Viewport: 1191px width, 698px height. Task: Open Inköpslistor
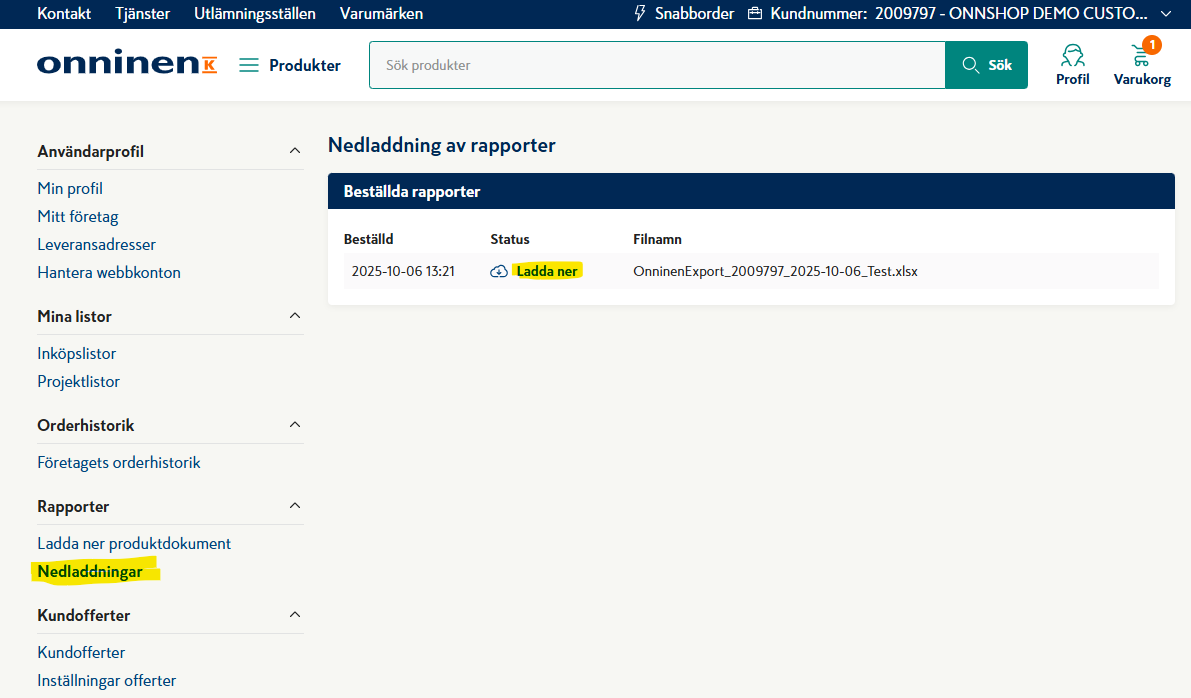[77, 354]
